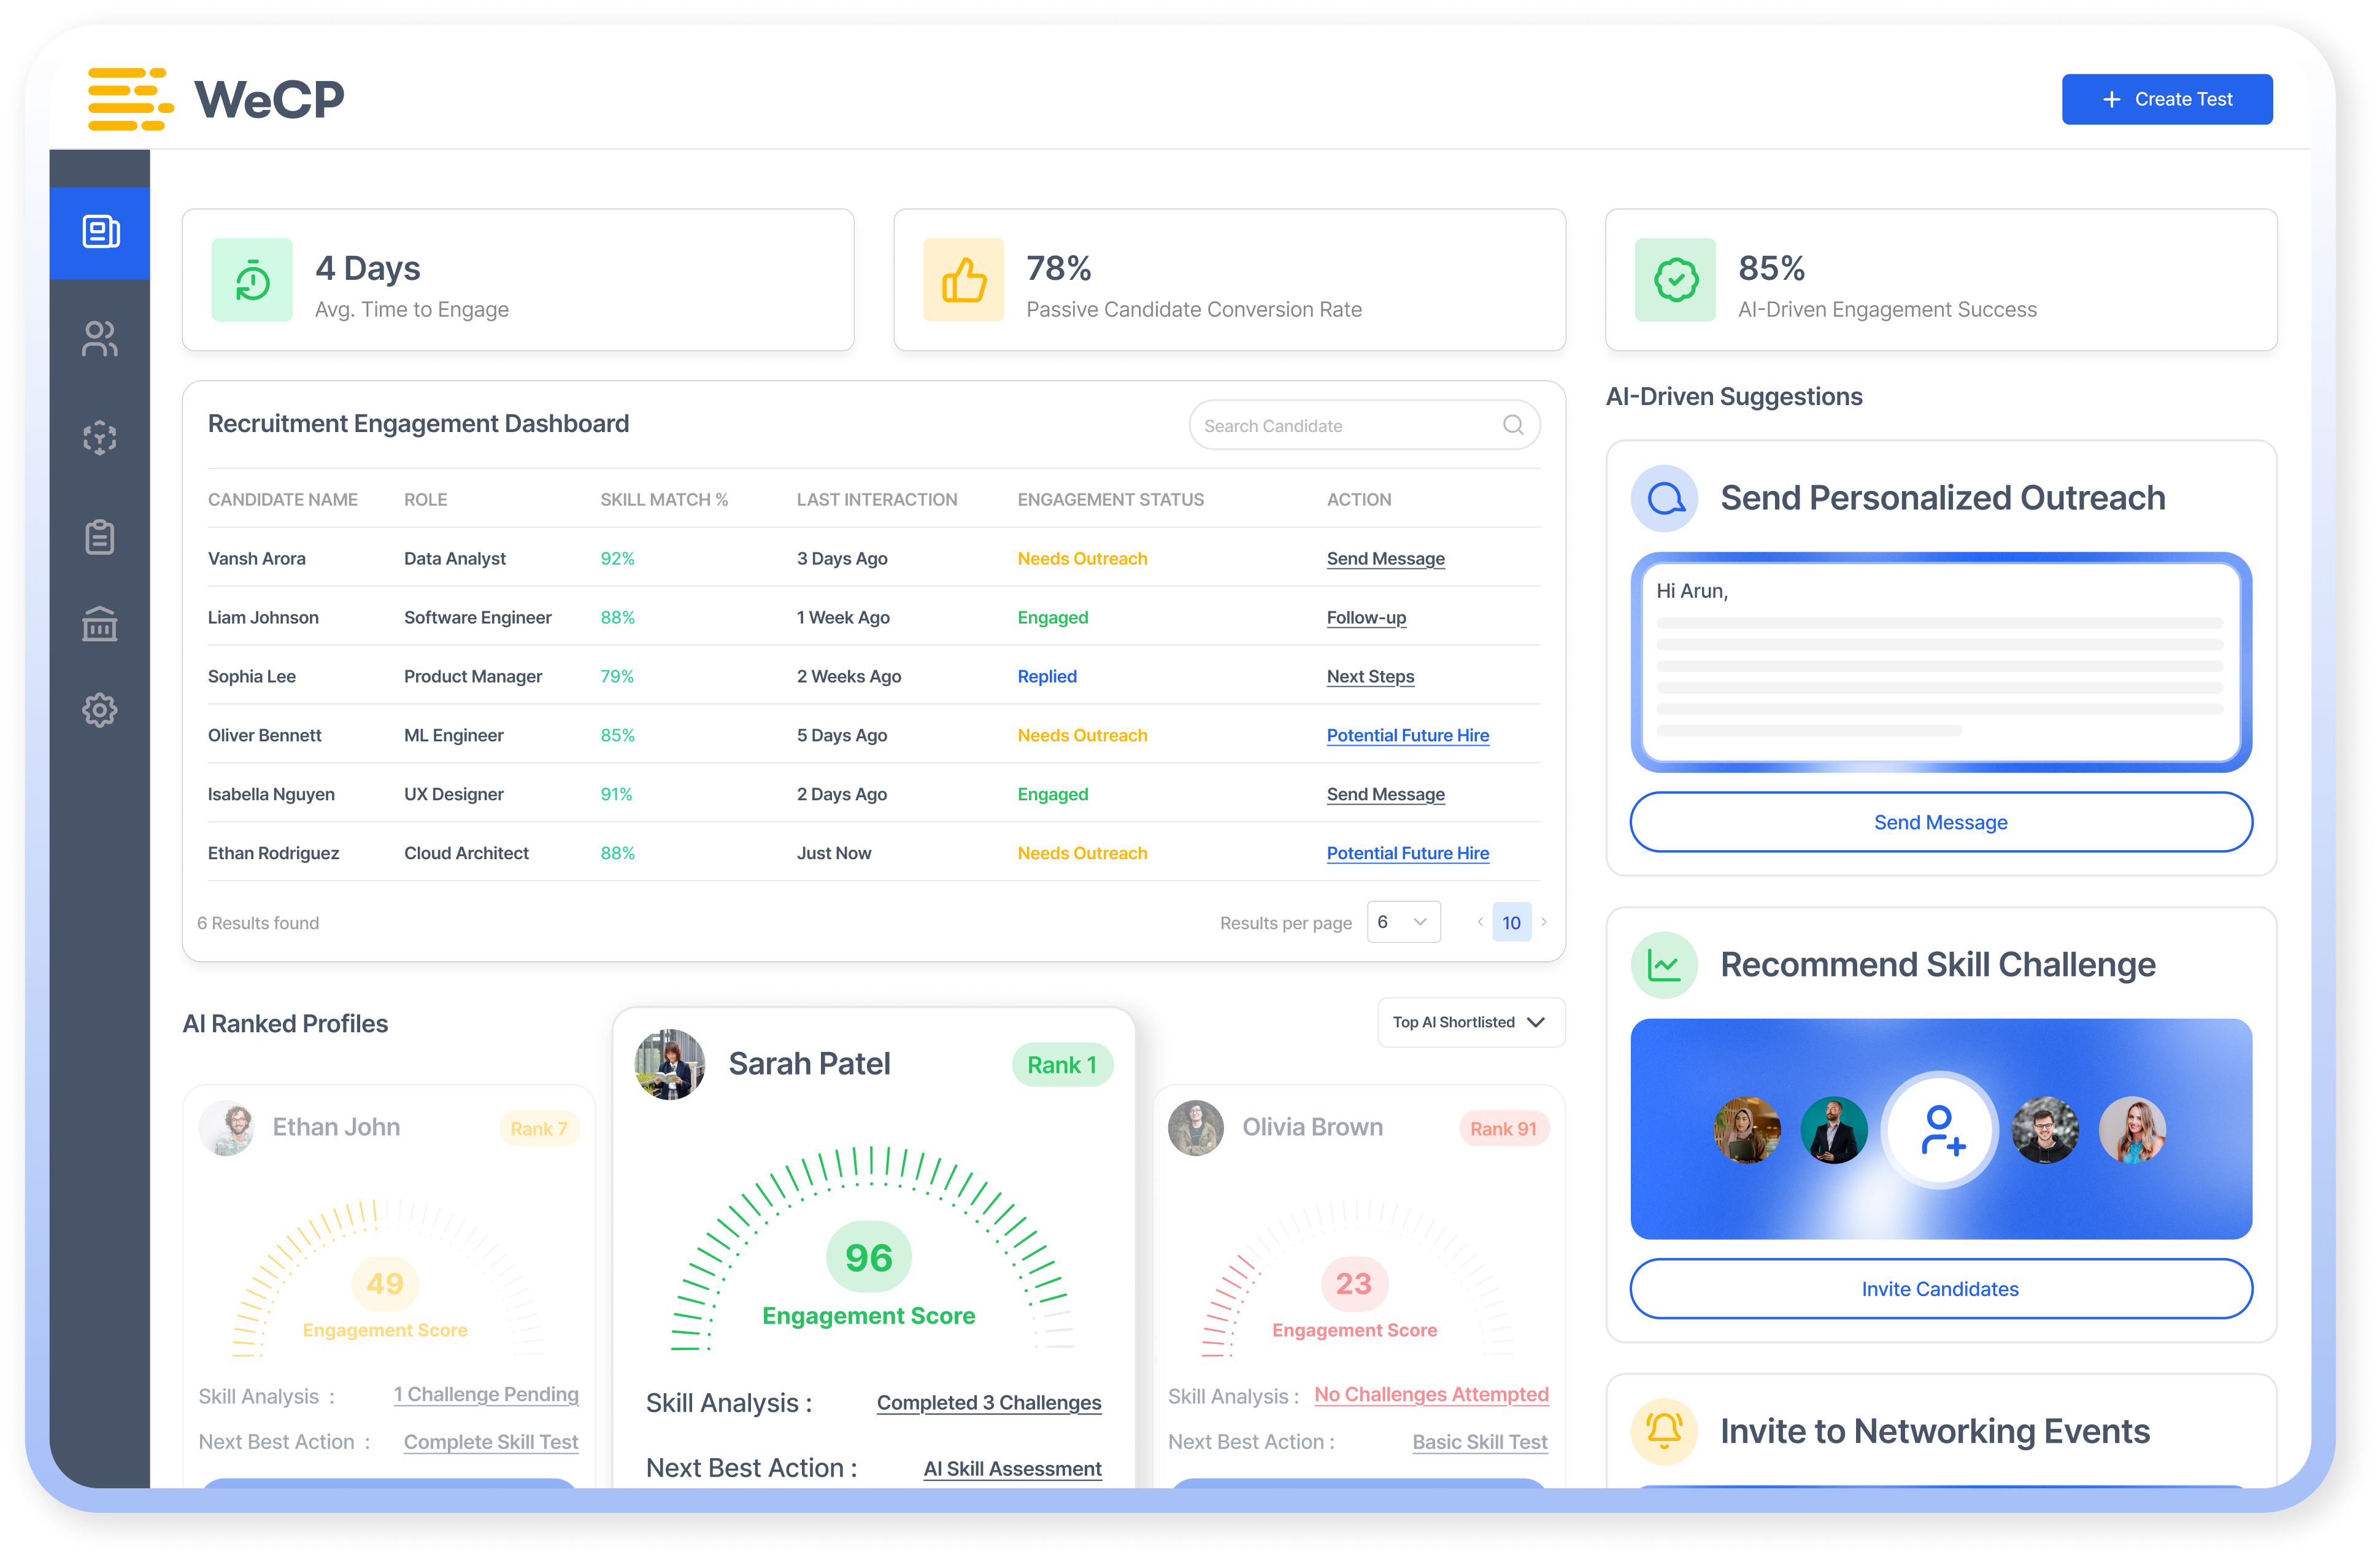This screenshot has width=2380, height=1557.
Task: Open the clipboard tests icon in sidebar
Action: [100, 537]
